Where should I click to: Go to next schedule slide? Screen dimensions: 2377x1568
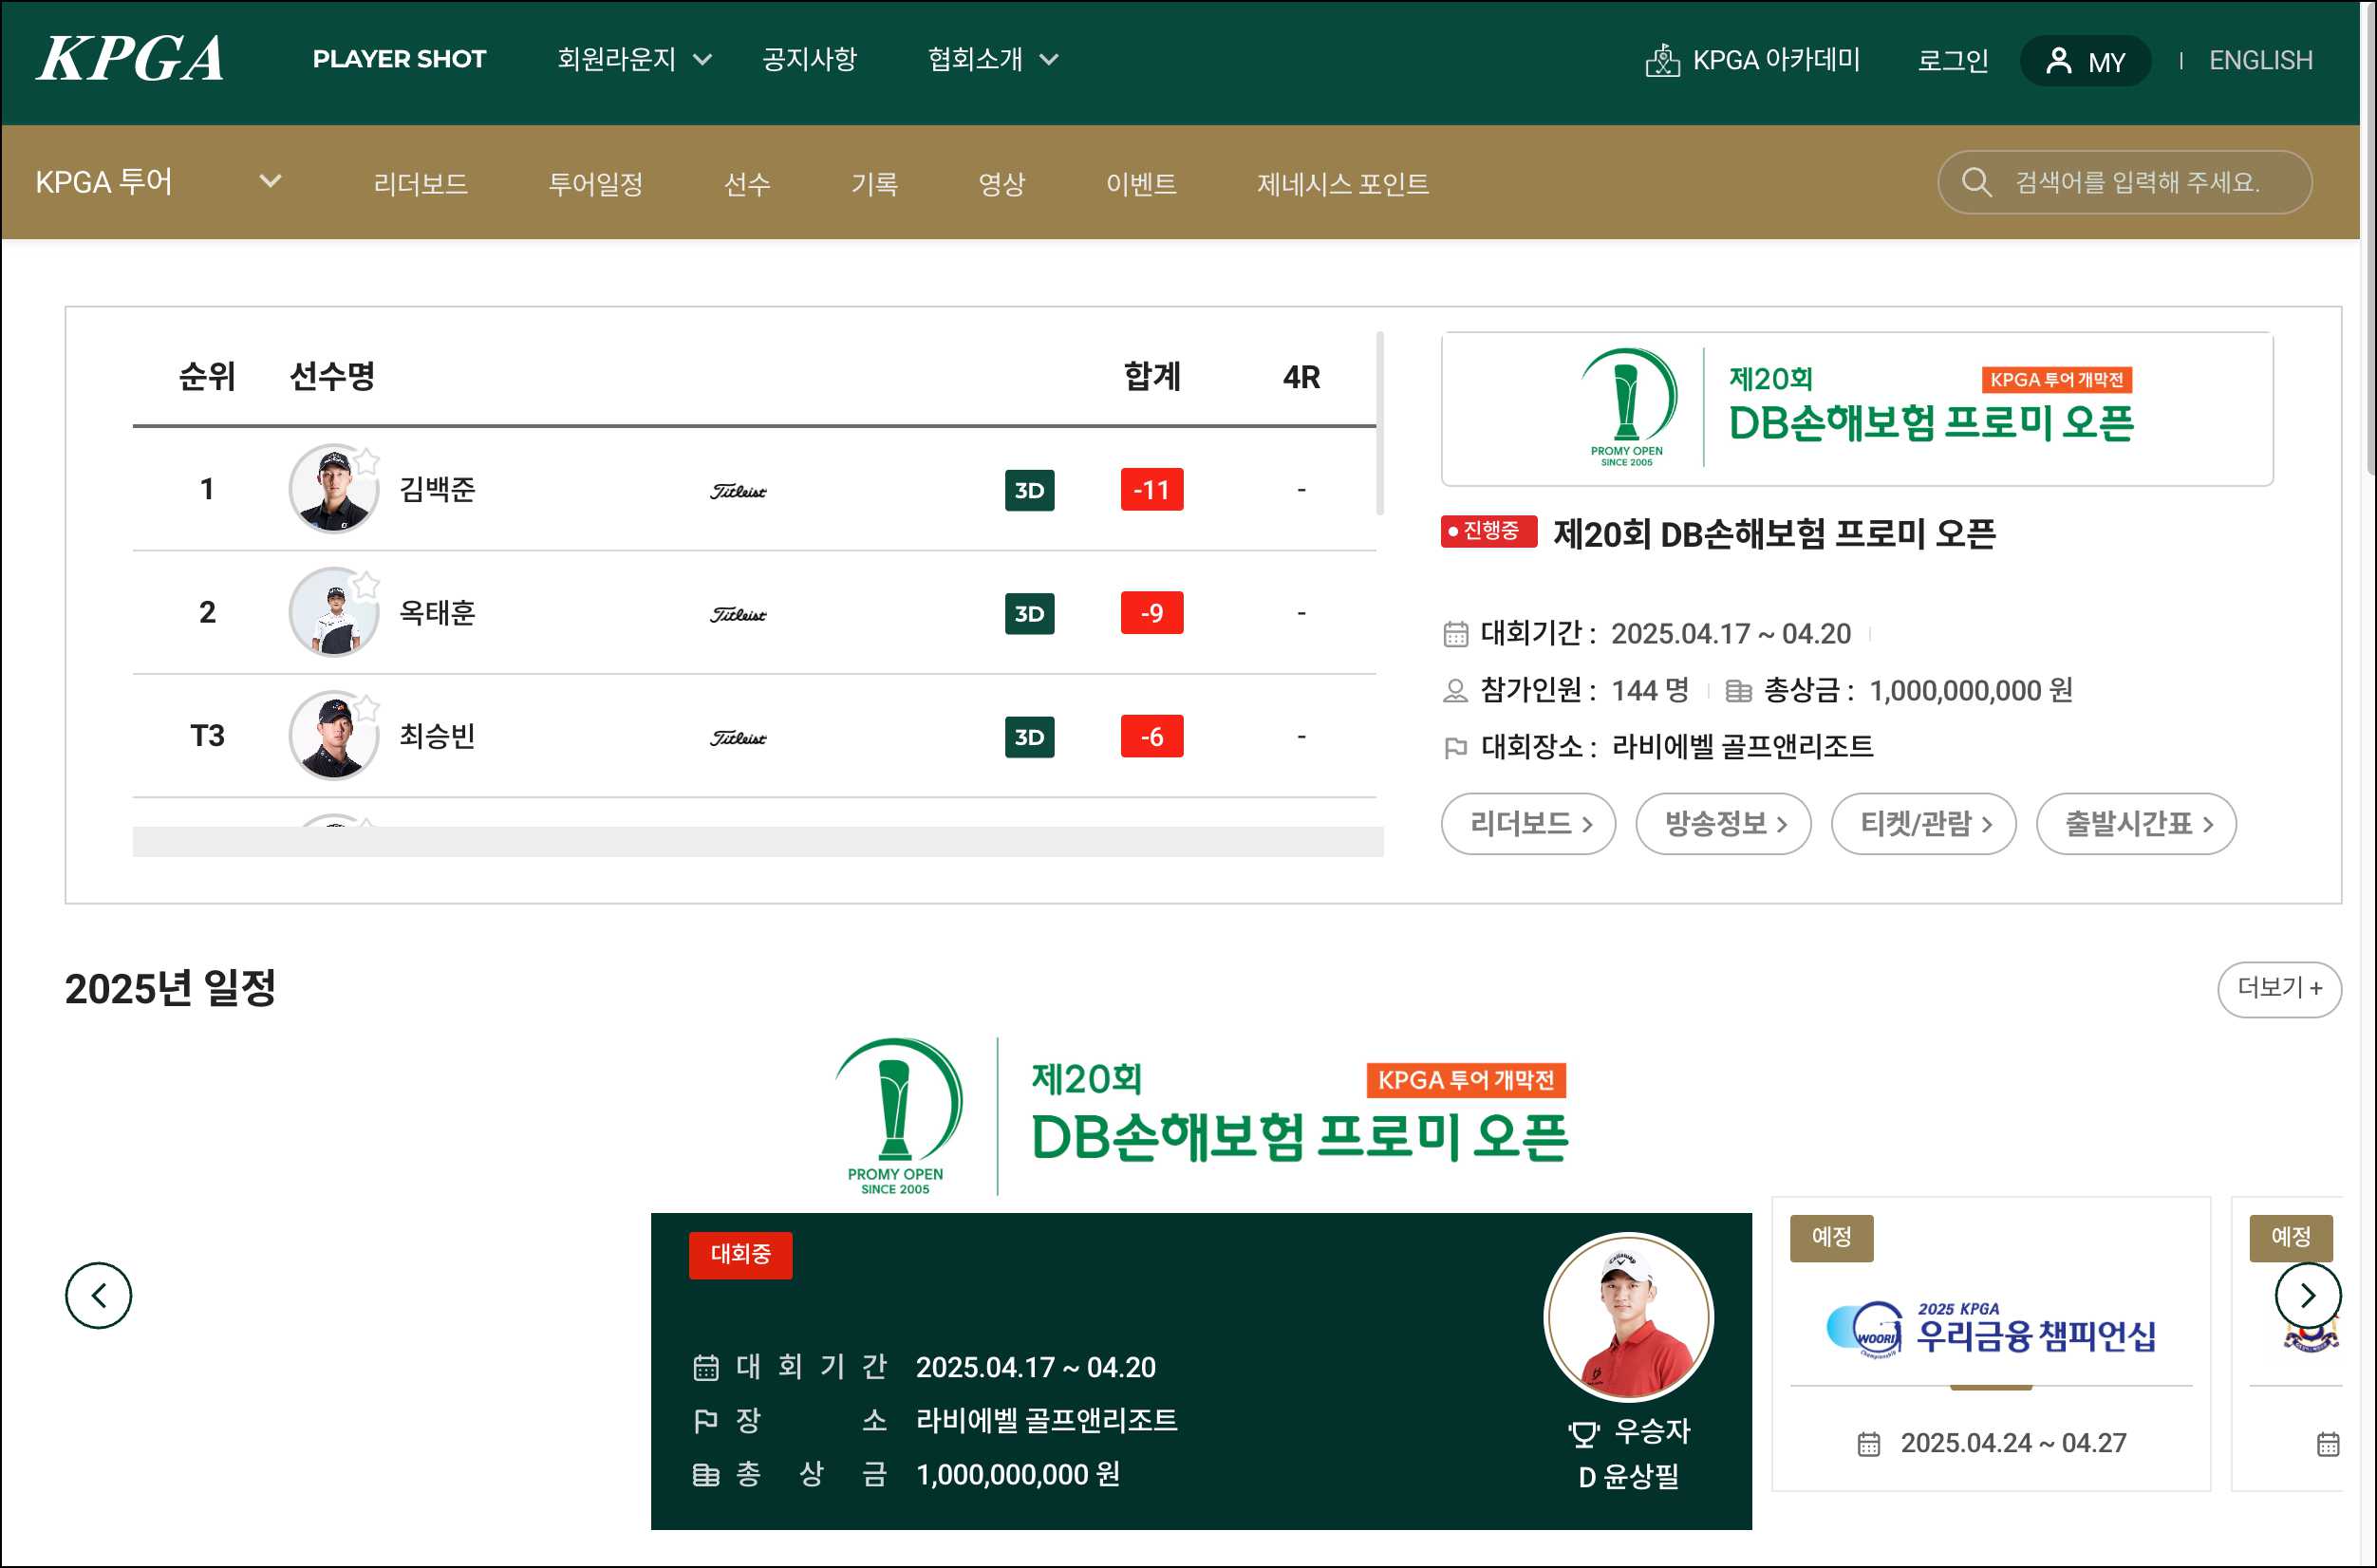[2308, 1296]
